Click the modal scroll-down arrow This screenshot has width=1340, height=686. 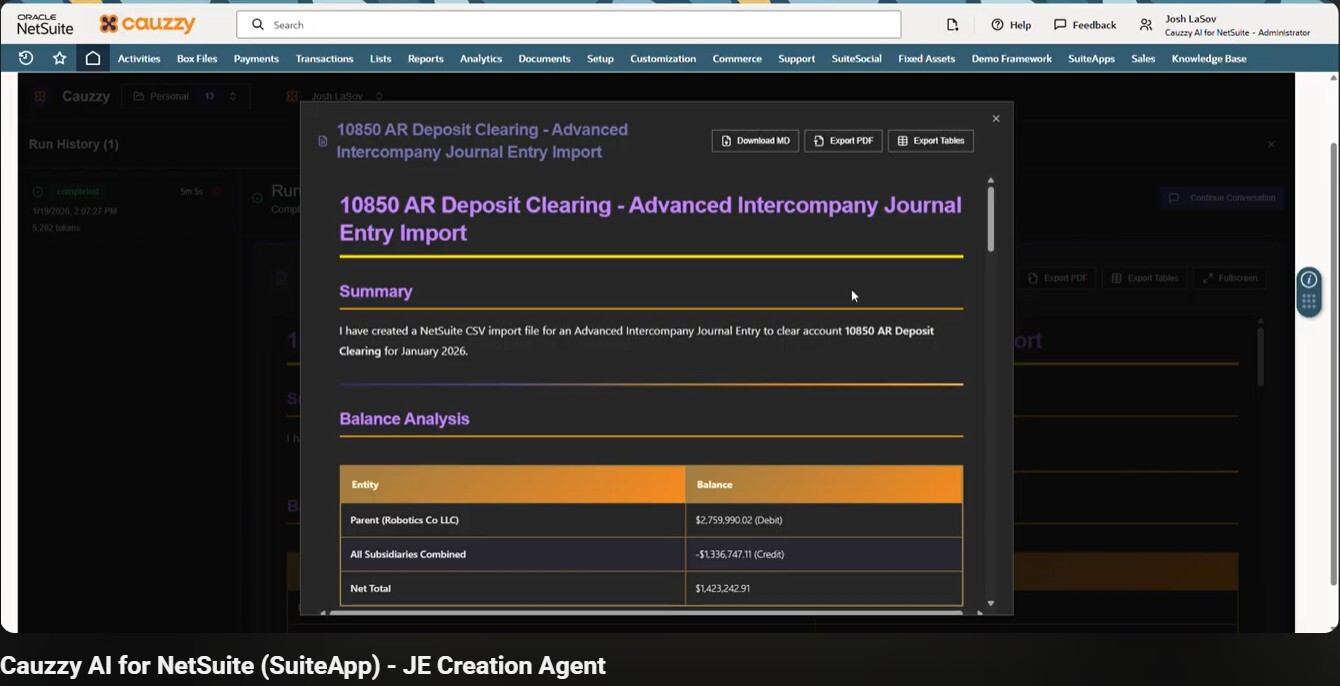click(991, 603)
